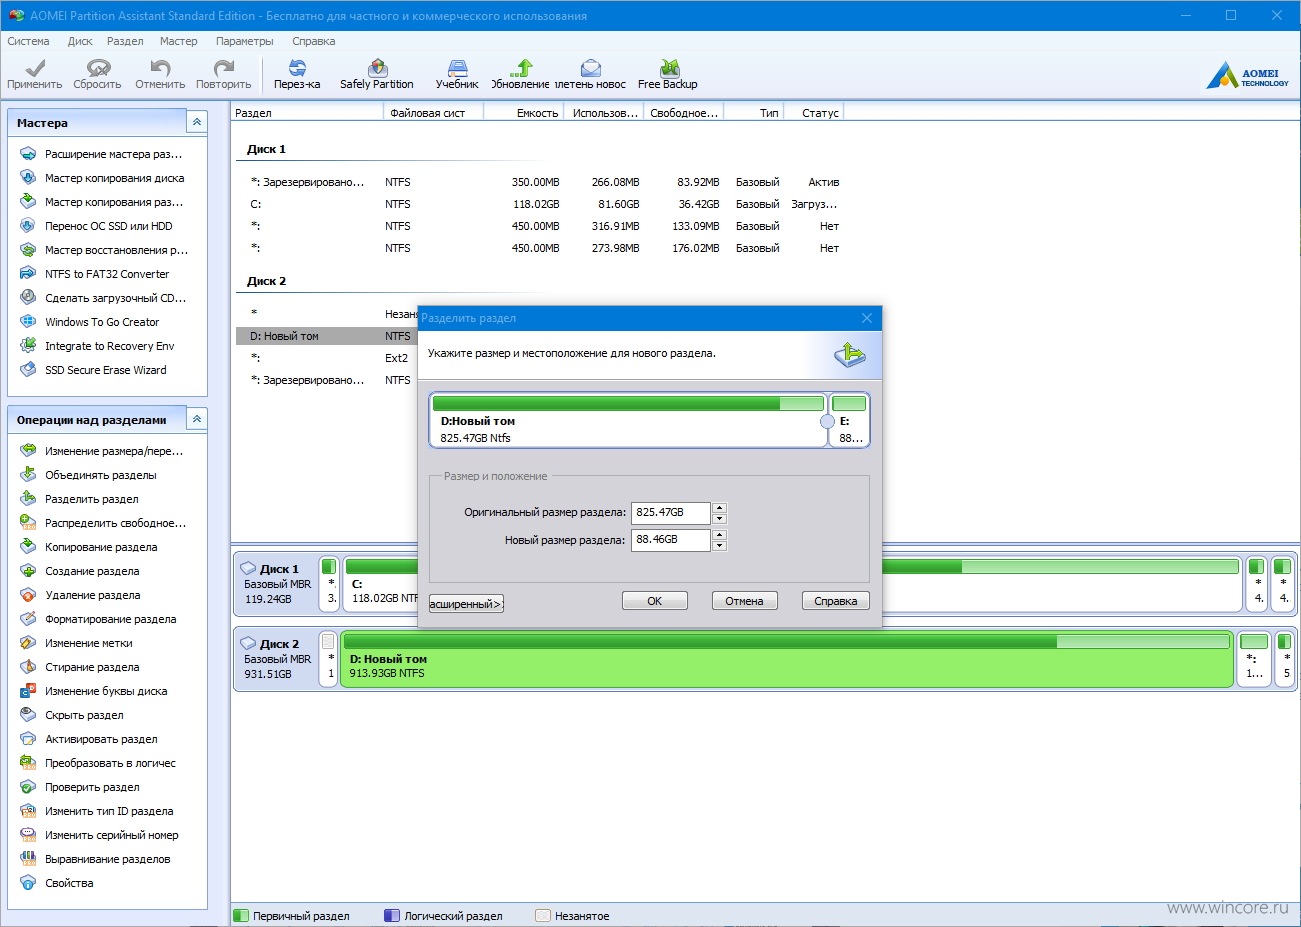The width and height of the screenshot is (1301, 927).
Task: Click the E: new partition block in dialog
Action: pos(849,420)
